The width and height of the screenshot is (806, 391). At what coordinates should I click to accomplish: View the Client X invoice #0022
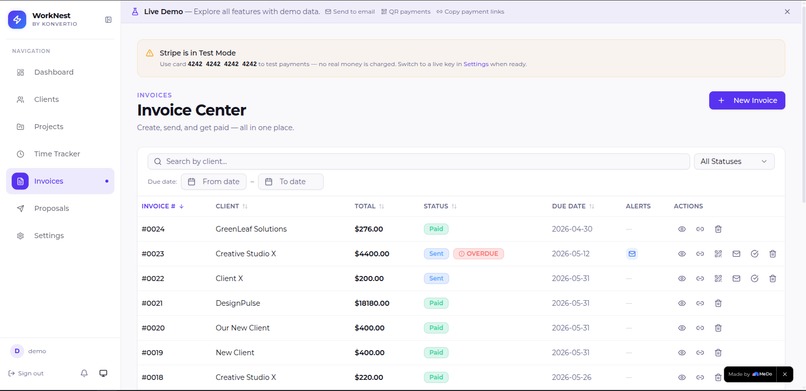pos(682,278)
